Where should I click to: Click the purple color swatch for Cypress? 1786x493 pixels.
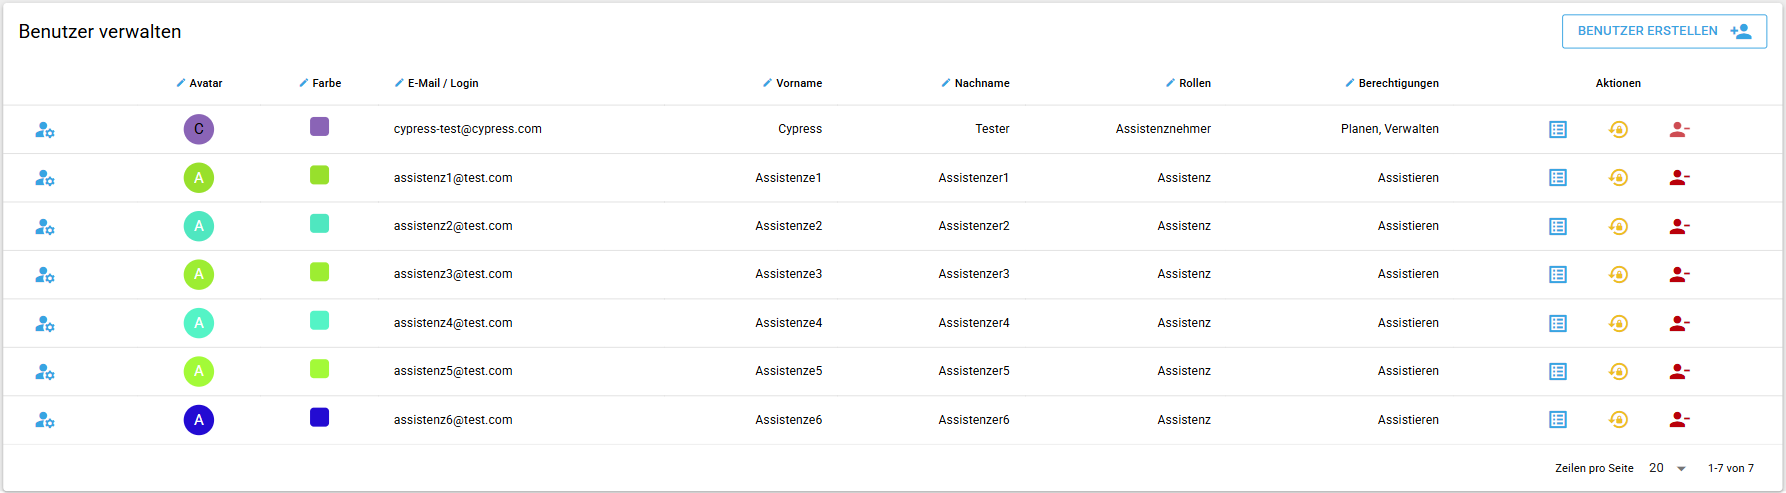320,127
